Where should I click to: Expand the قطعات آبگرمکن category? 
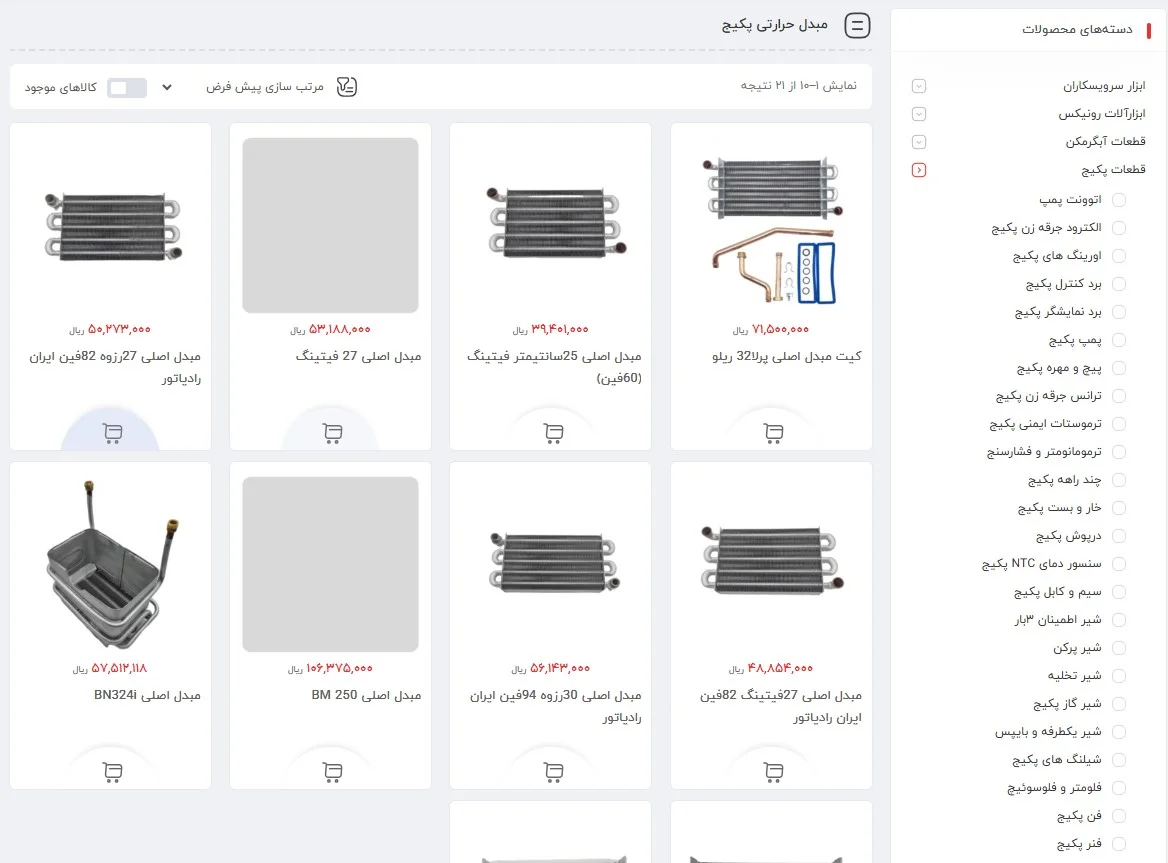[918, 141]
